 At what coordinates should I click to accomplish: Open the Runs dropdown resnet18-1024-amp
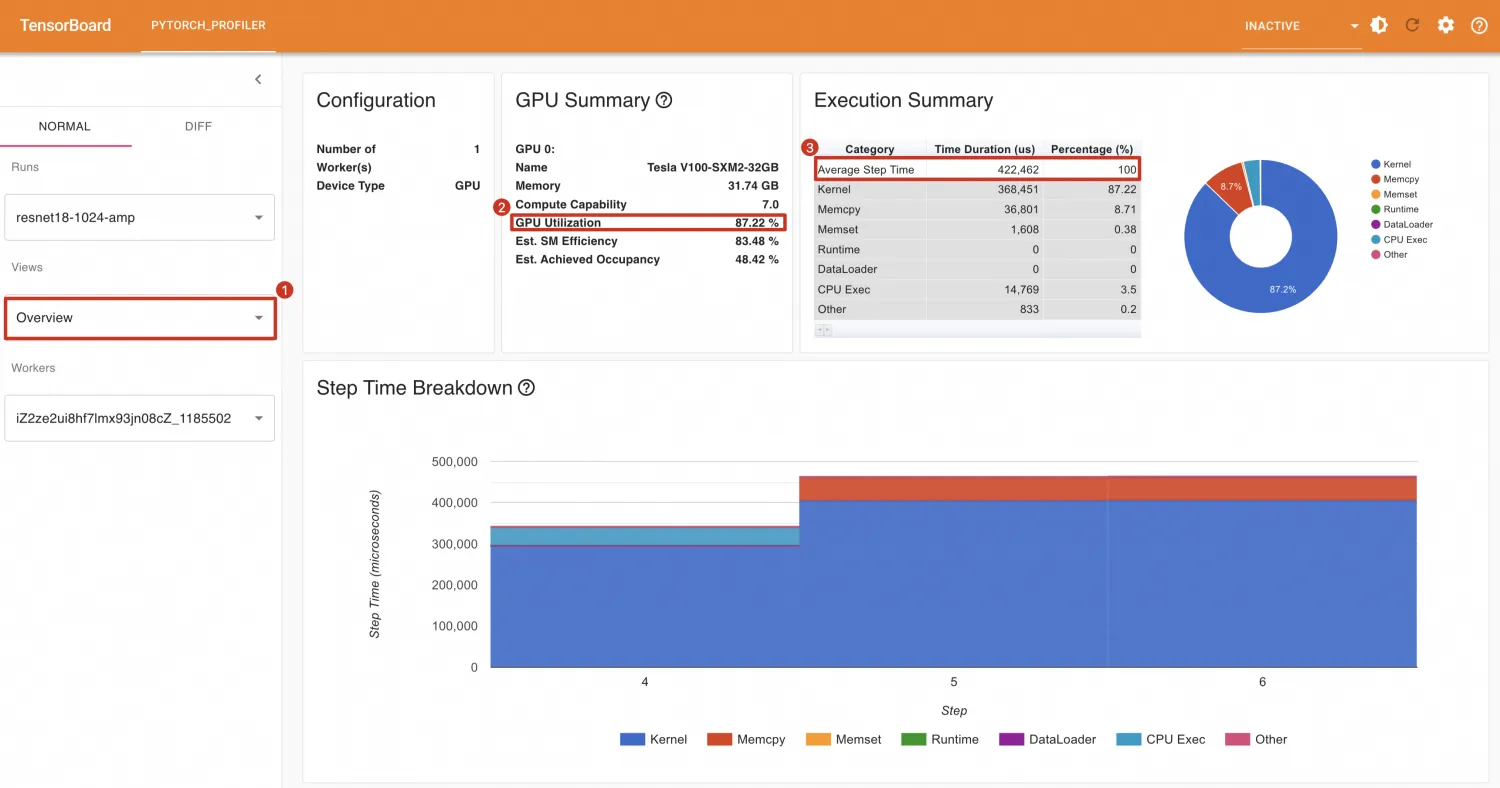tap(139, 217)
